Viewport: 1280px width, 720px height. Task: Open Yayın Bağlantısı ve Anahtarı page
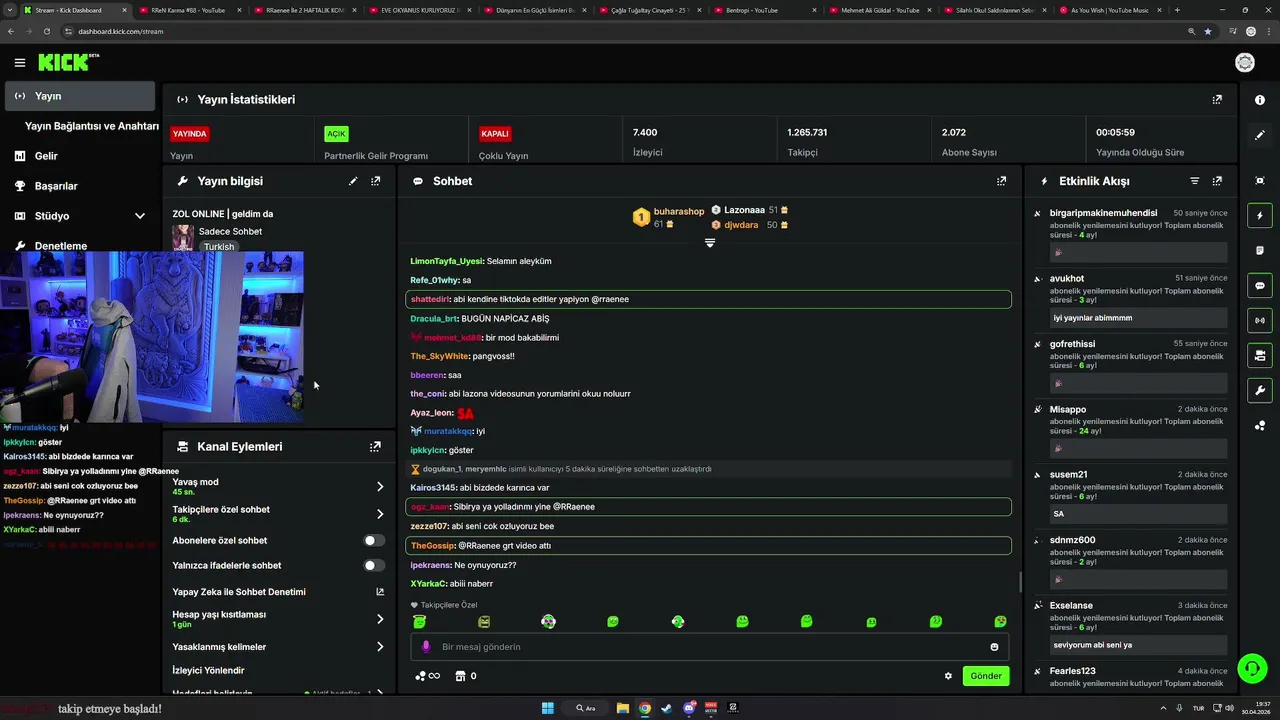point(92,126)
